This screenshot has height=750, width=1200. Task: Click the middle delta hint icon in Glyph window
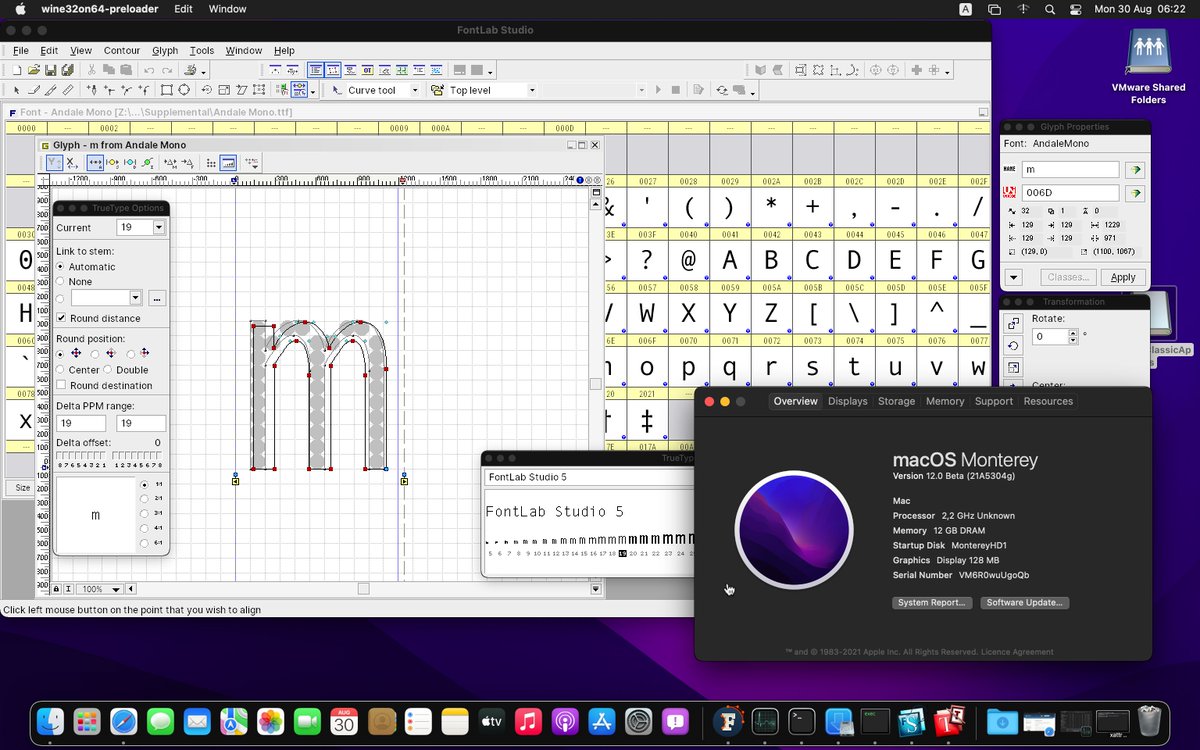(x=170, y=162)
